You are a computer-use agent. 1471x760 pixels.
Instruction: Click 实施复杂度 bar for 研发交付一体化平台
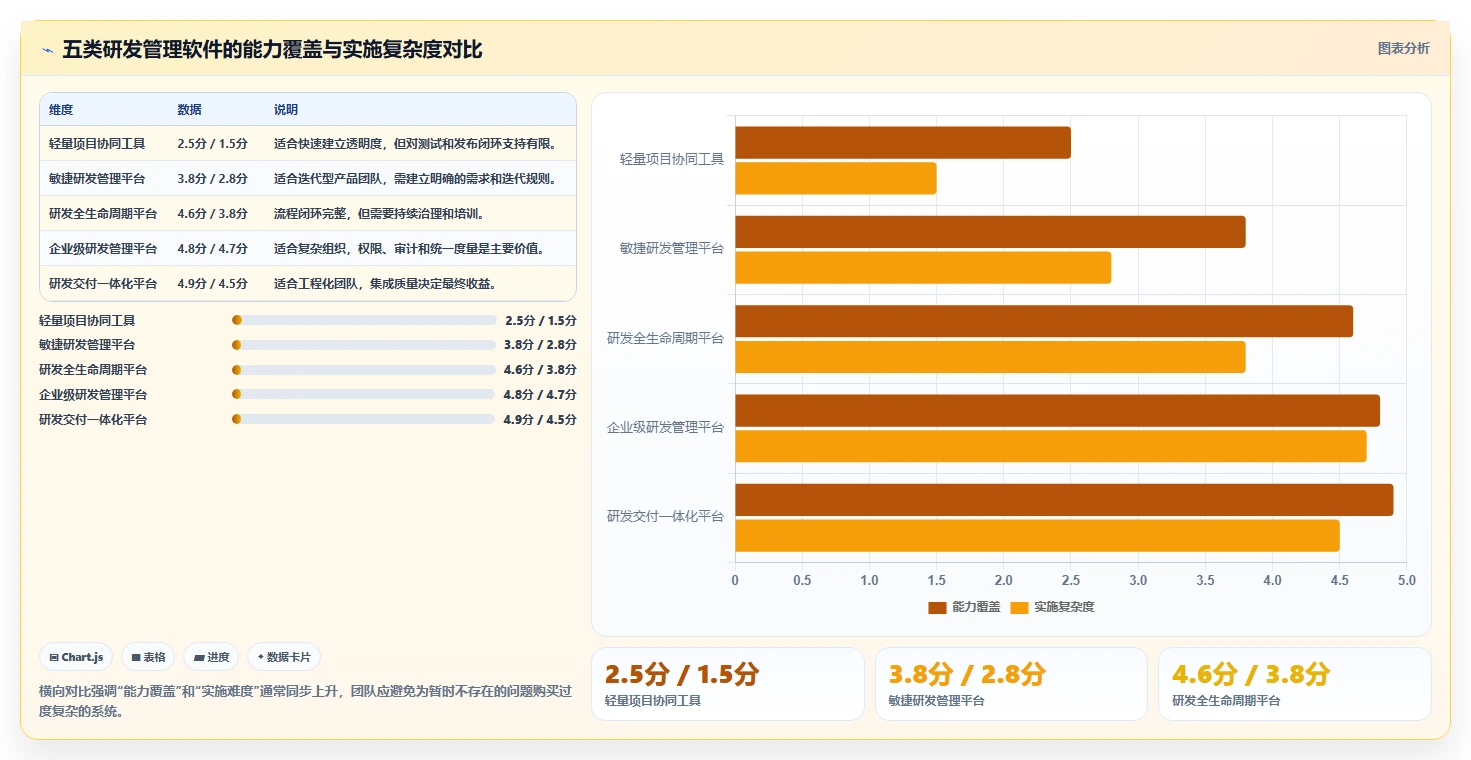[1037, 535]
